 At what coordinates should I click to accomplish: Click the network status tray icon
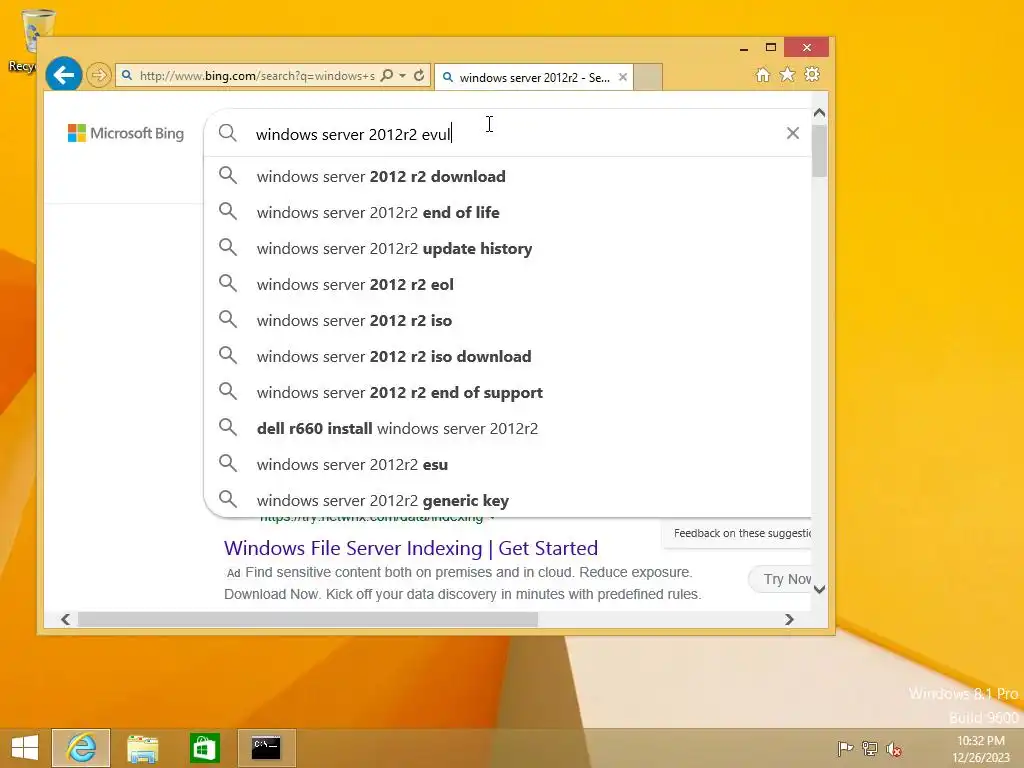tap(869, 748)
